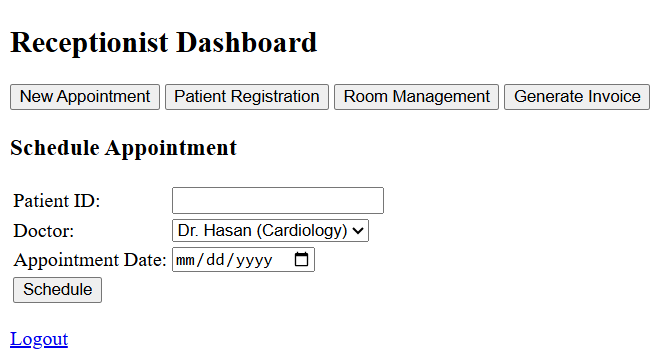Click the Patient ID label
This screenshot has height=361, width=671.
point(56,201)
